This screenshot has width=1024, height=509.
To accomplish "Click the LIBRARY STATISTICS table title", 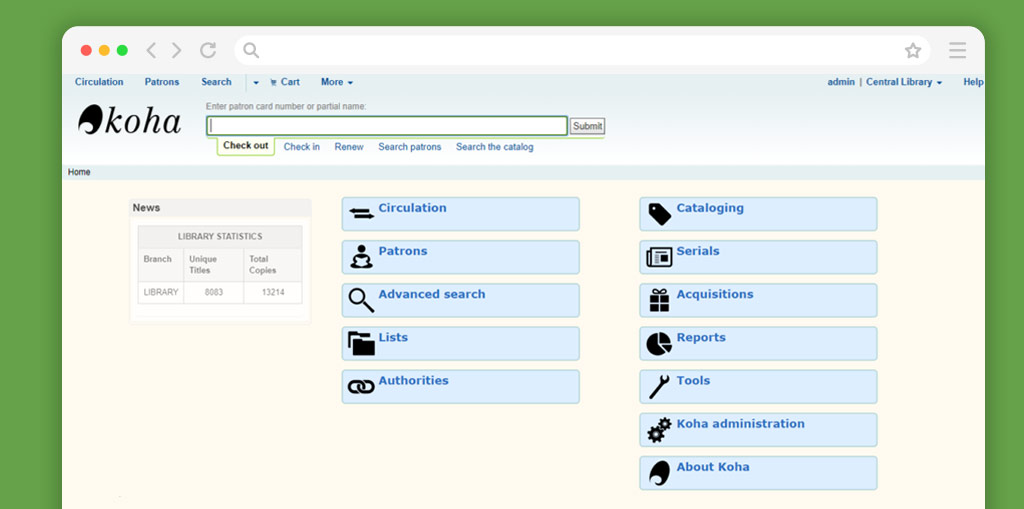I will coord(220,237).
